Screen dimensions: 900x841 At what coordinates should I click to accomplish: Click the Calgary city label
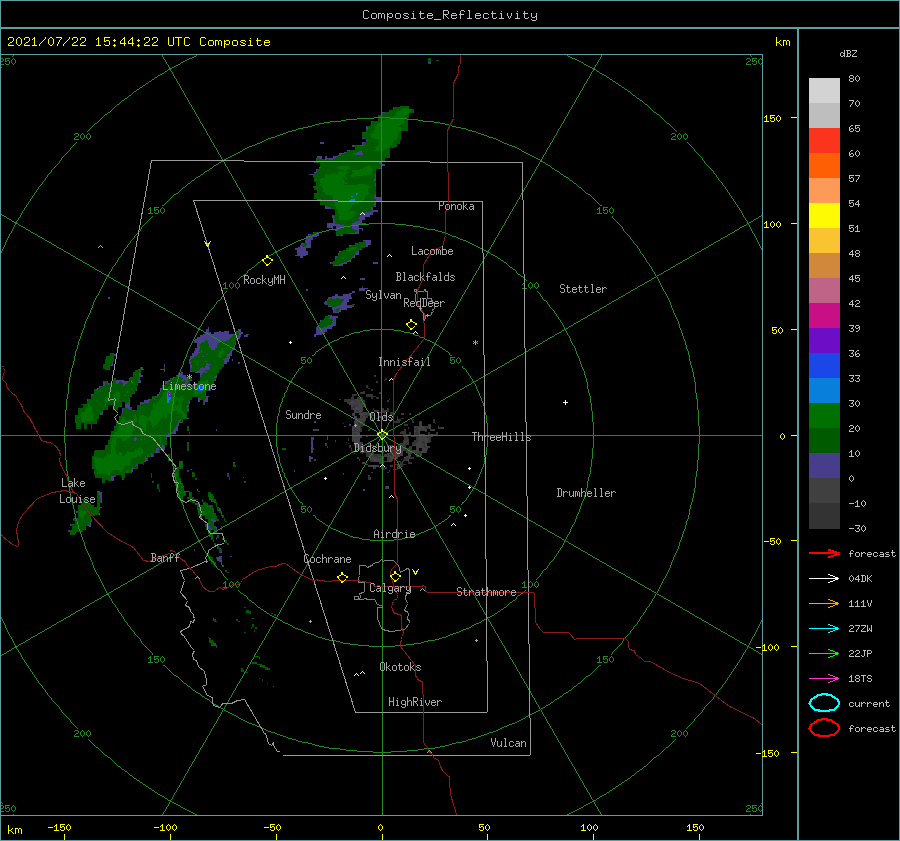390,588
